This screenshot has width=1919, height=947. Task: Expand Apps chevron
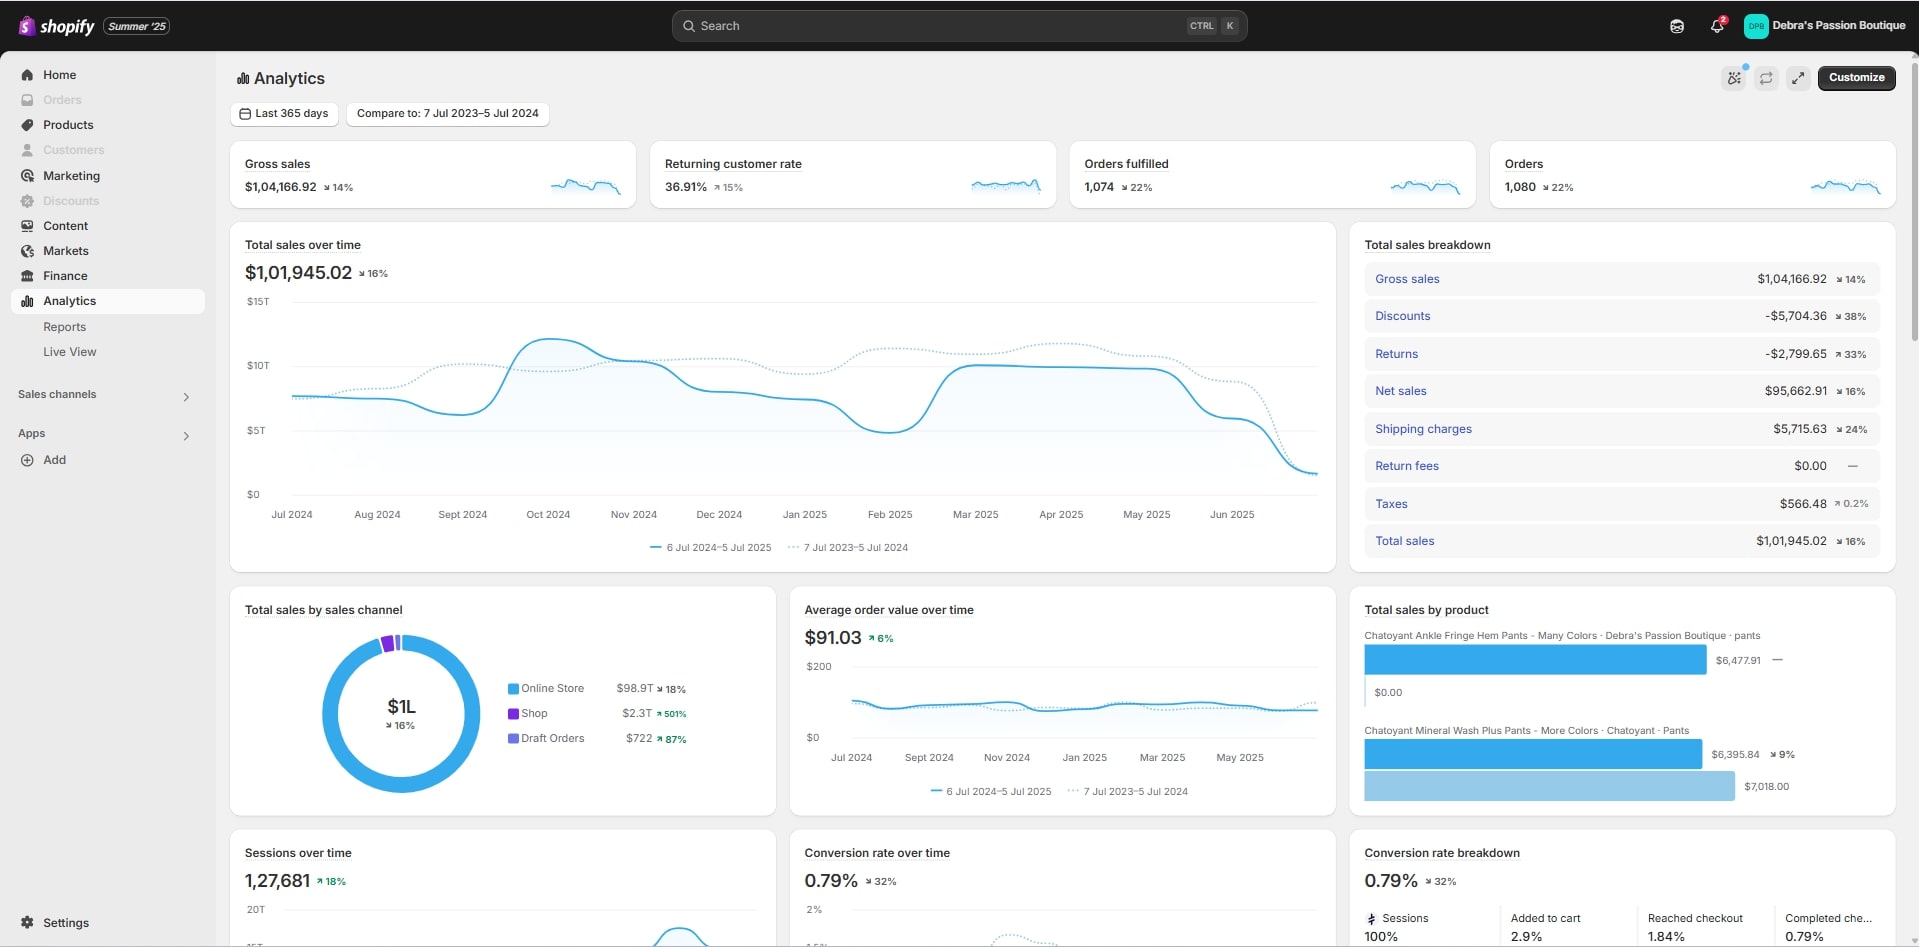click(186, 436)
